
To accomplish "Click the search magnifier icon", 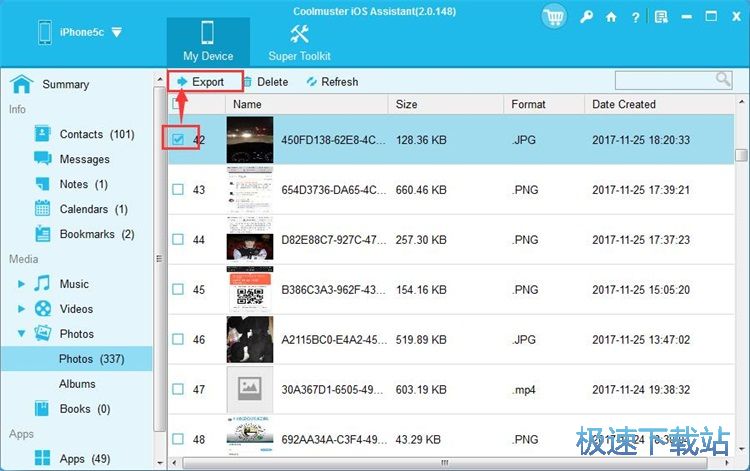I will pos(723,79).
